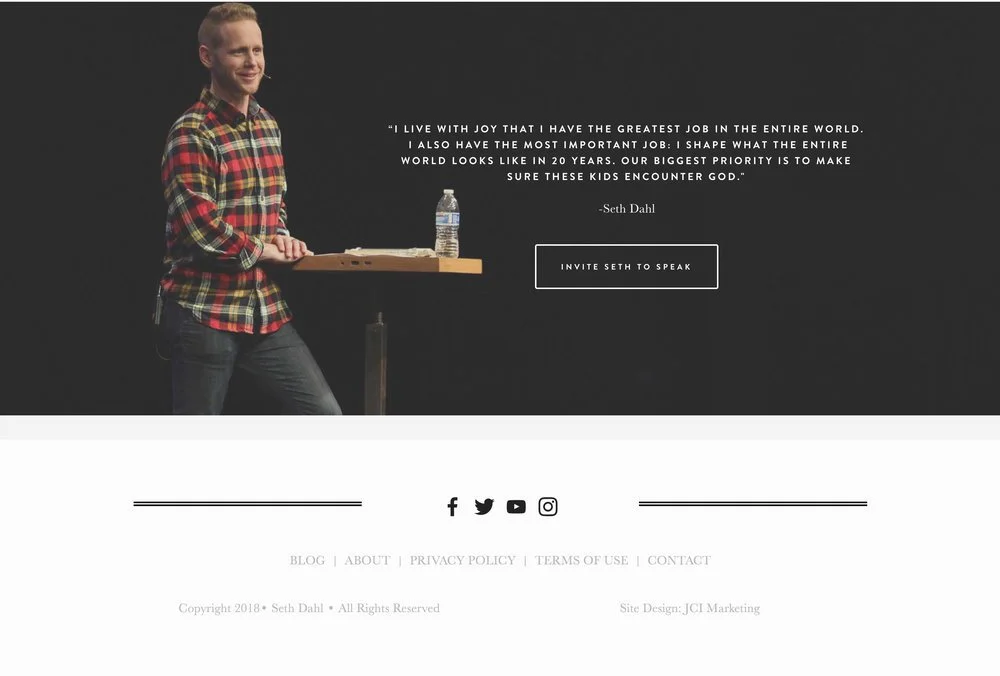The width and height of the screenshot is (1000, 676).
Task: Click the water bottle on the podium
Action: [x=447, y=223]
